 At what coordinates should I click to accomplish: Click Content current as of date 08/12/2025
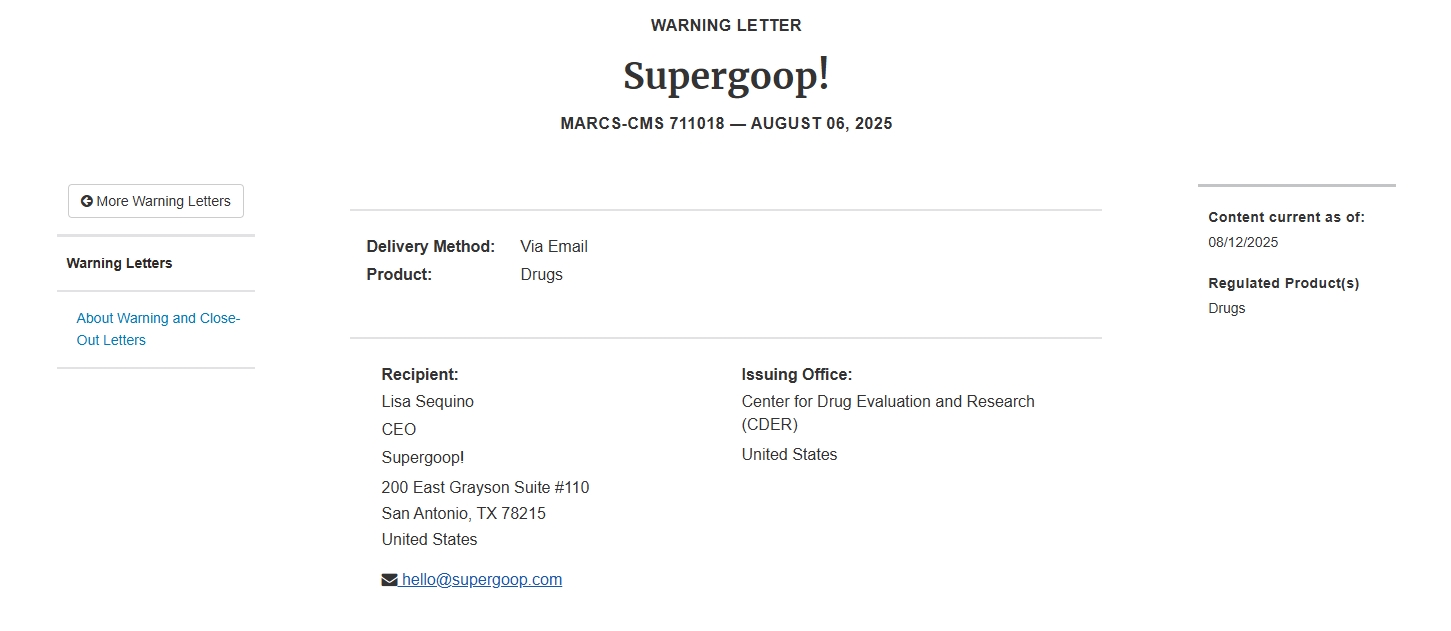(x=1243, y=243)
